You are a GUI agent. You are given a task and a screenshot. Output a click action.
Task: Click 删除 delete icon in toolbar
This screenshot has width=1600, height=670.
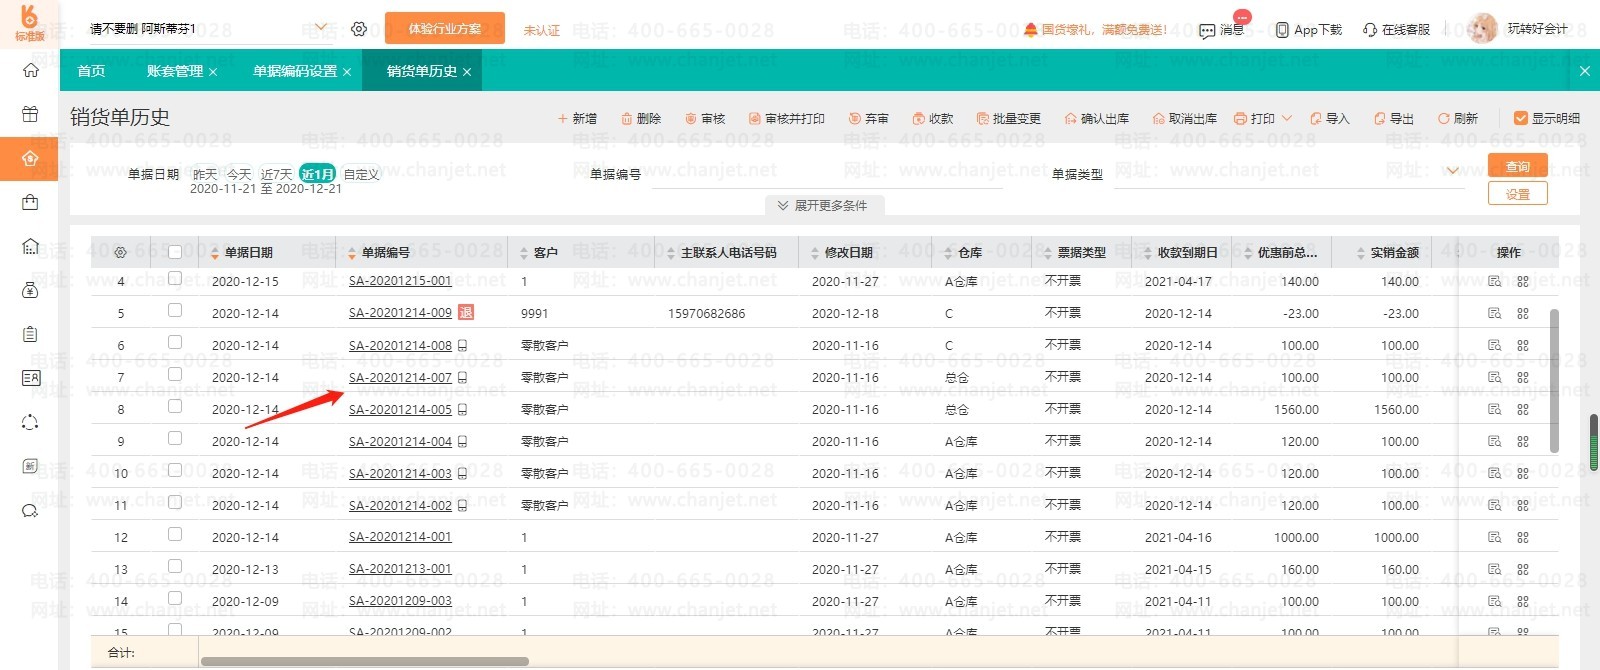tap(627, 118)
